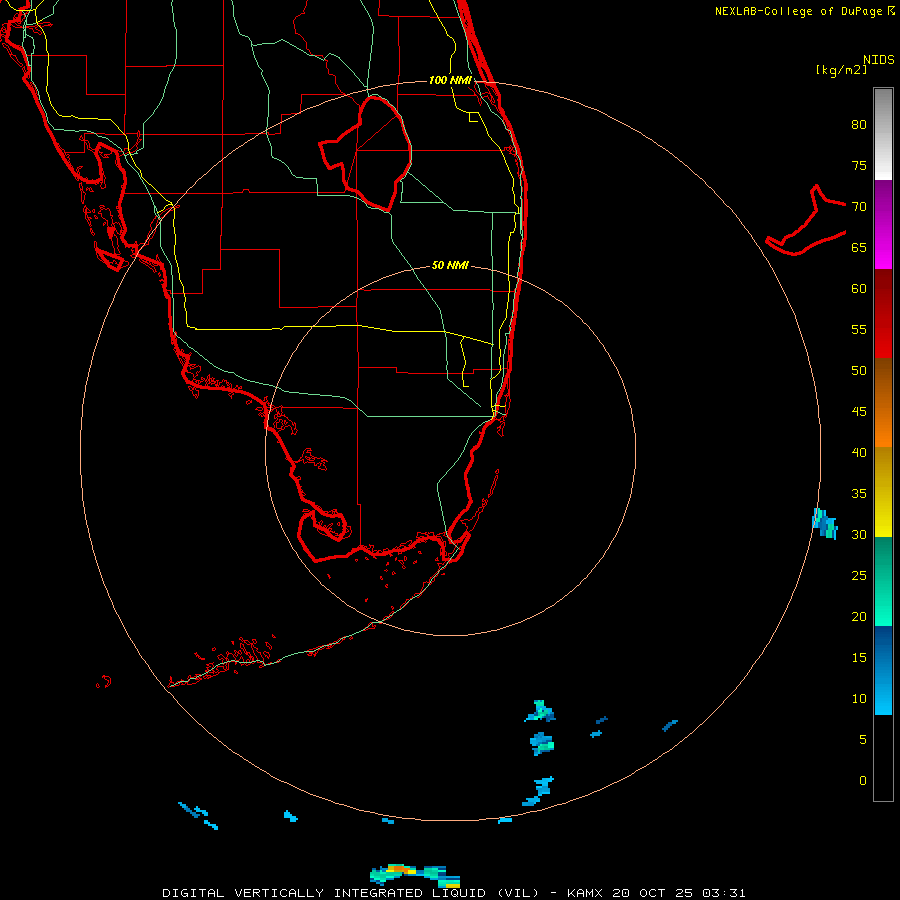This screenshot has width=900, height=900.
Task: Click the scale value 50
Action: (x=859, y=371)
